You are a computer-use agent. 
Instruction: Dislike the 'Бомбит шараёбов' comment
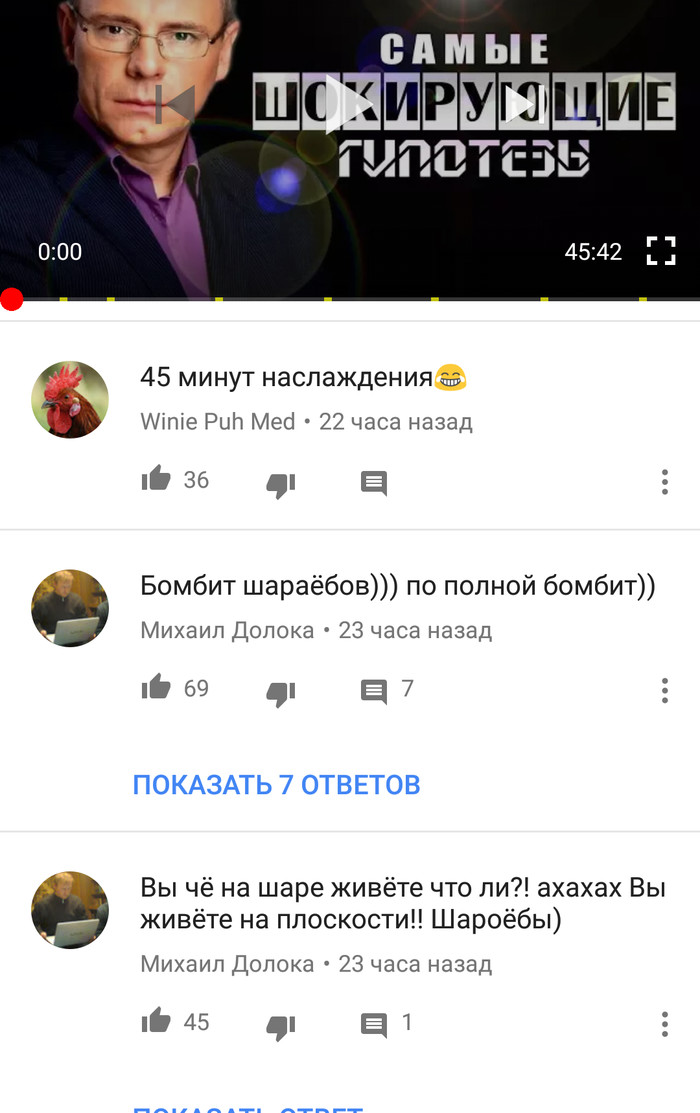pos(280,693)
